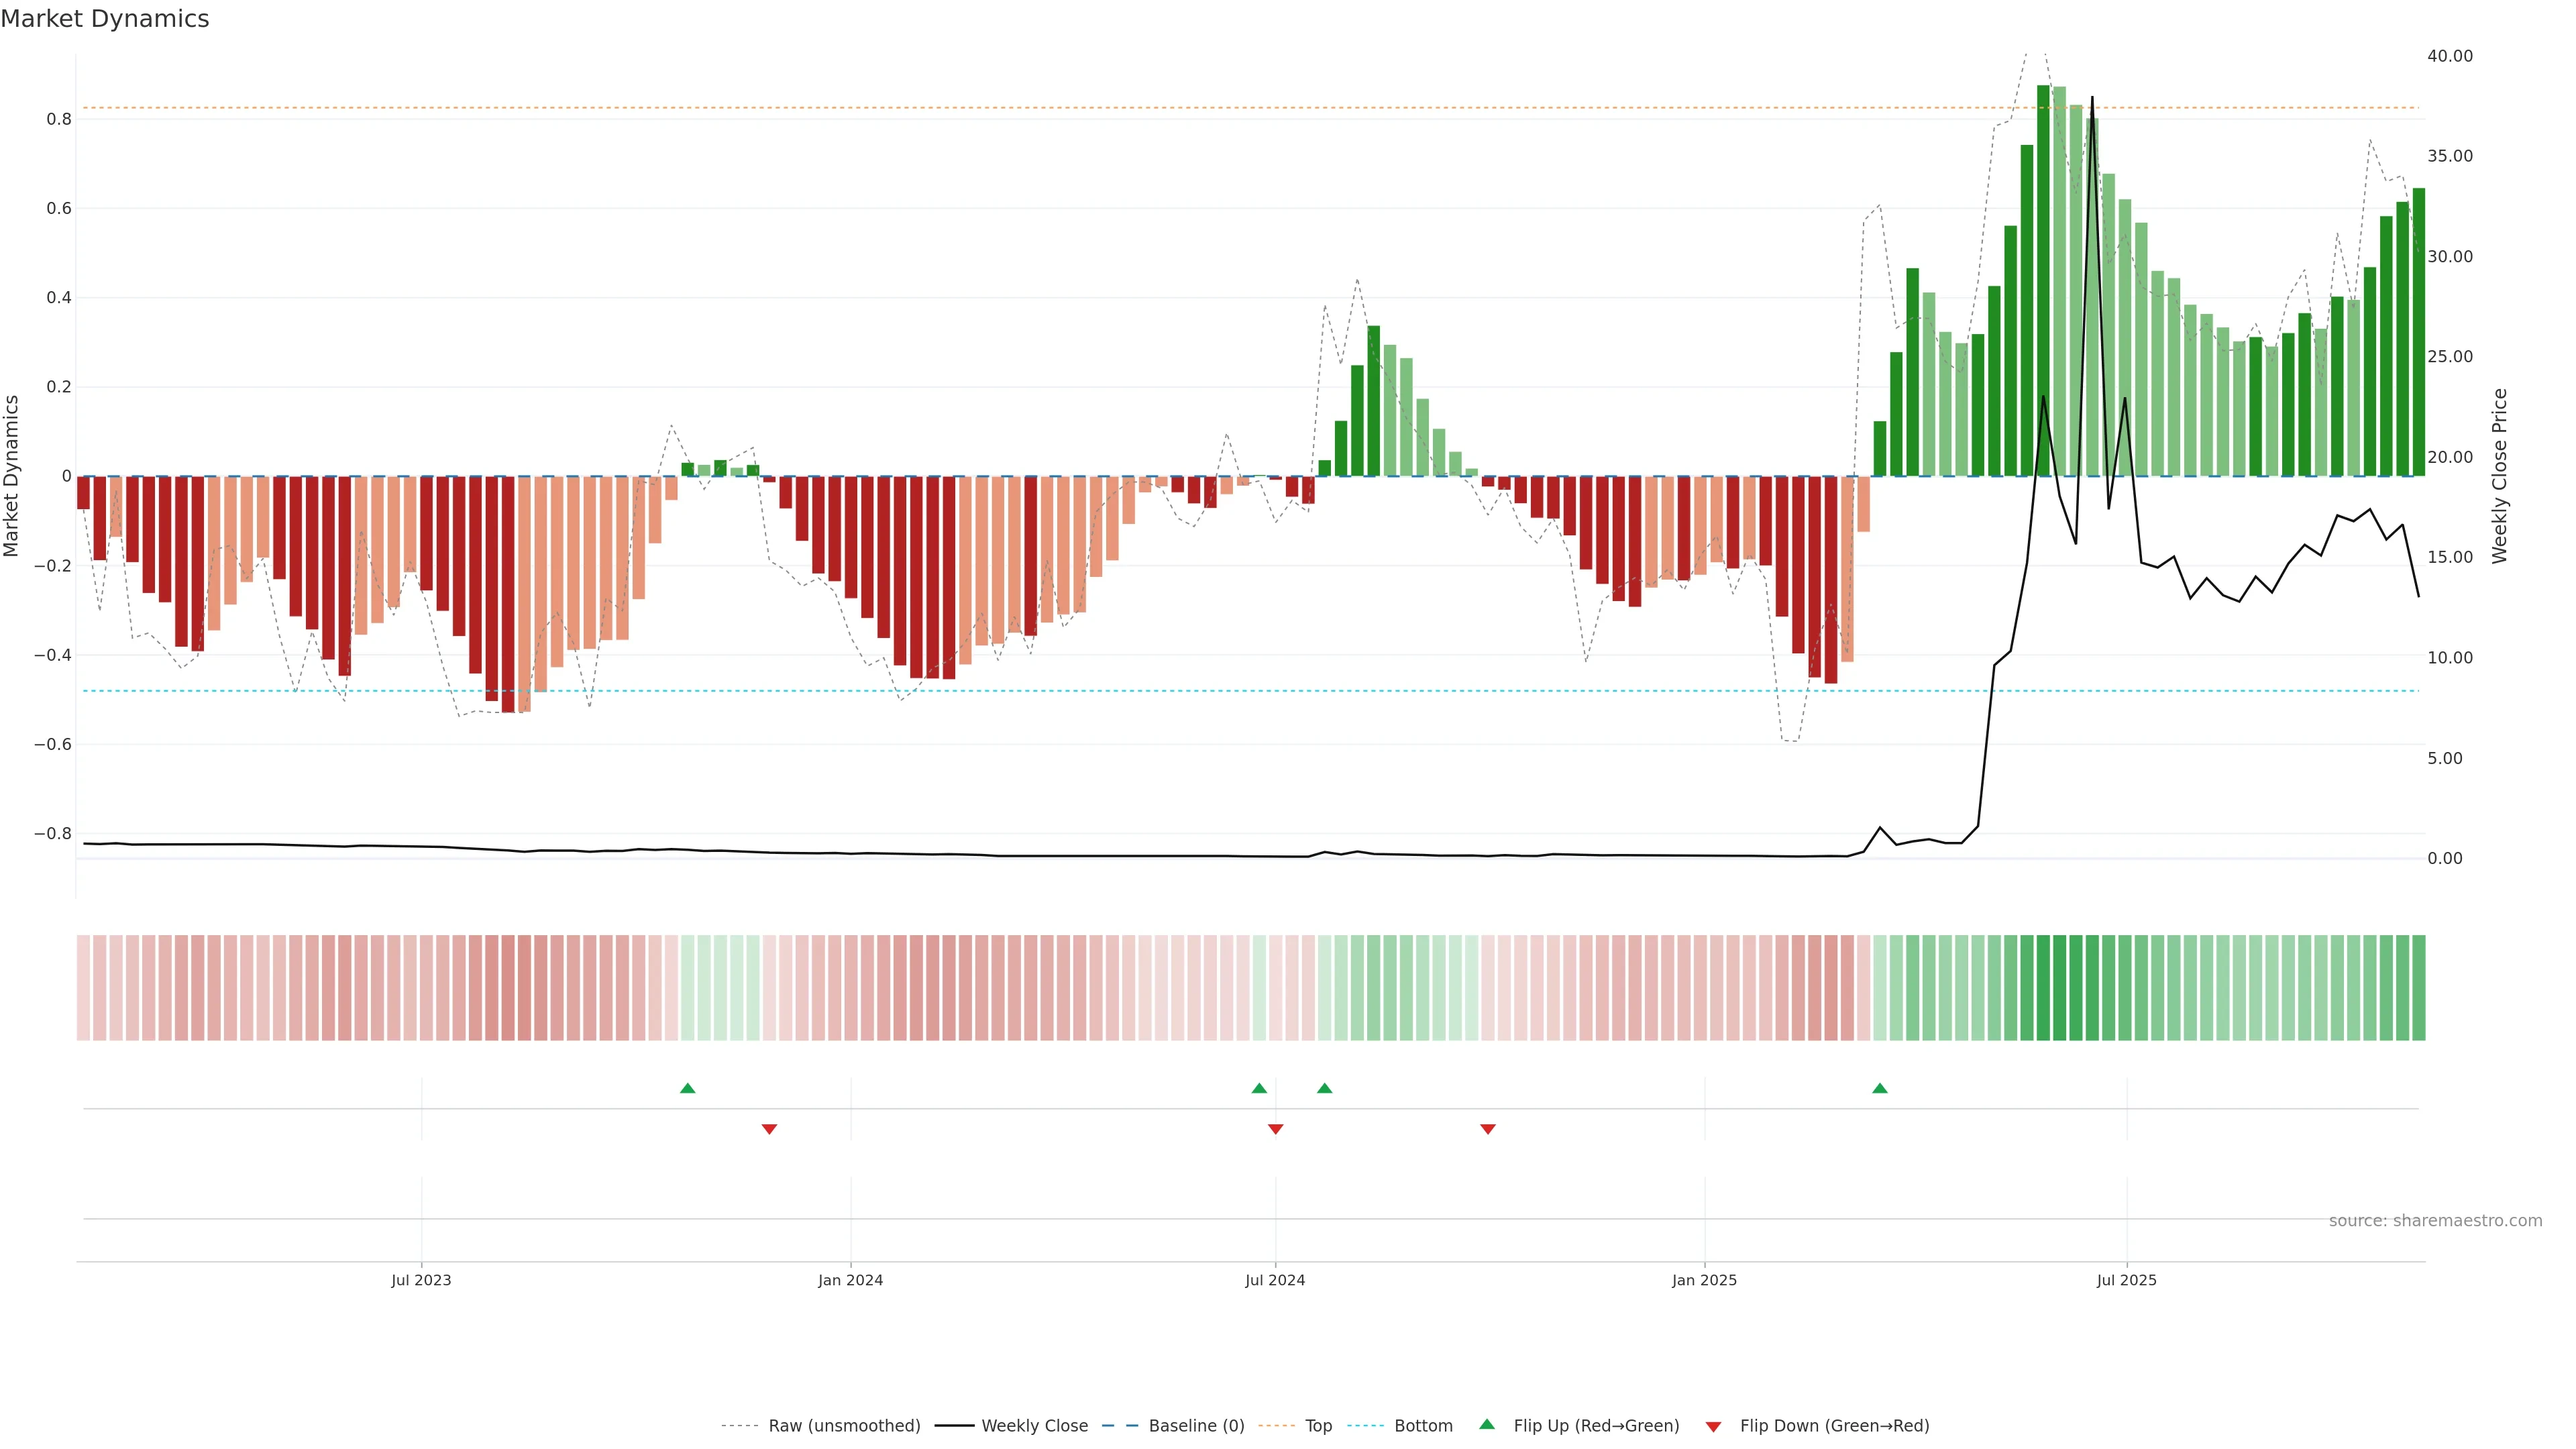
Task: Toggle the Weekly Close legend entry
Action: click(1034, 1426)
